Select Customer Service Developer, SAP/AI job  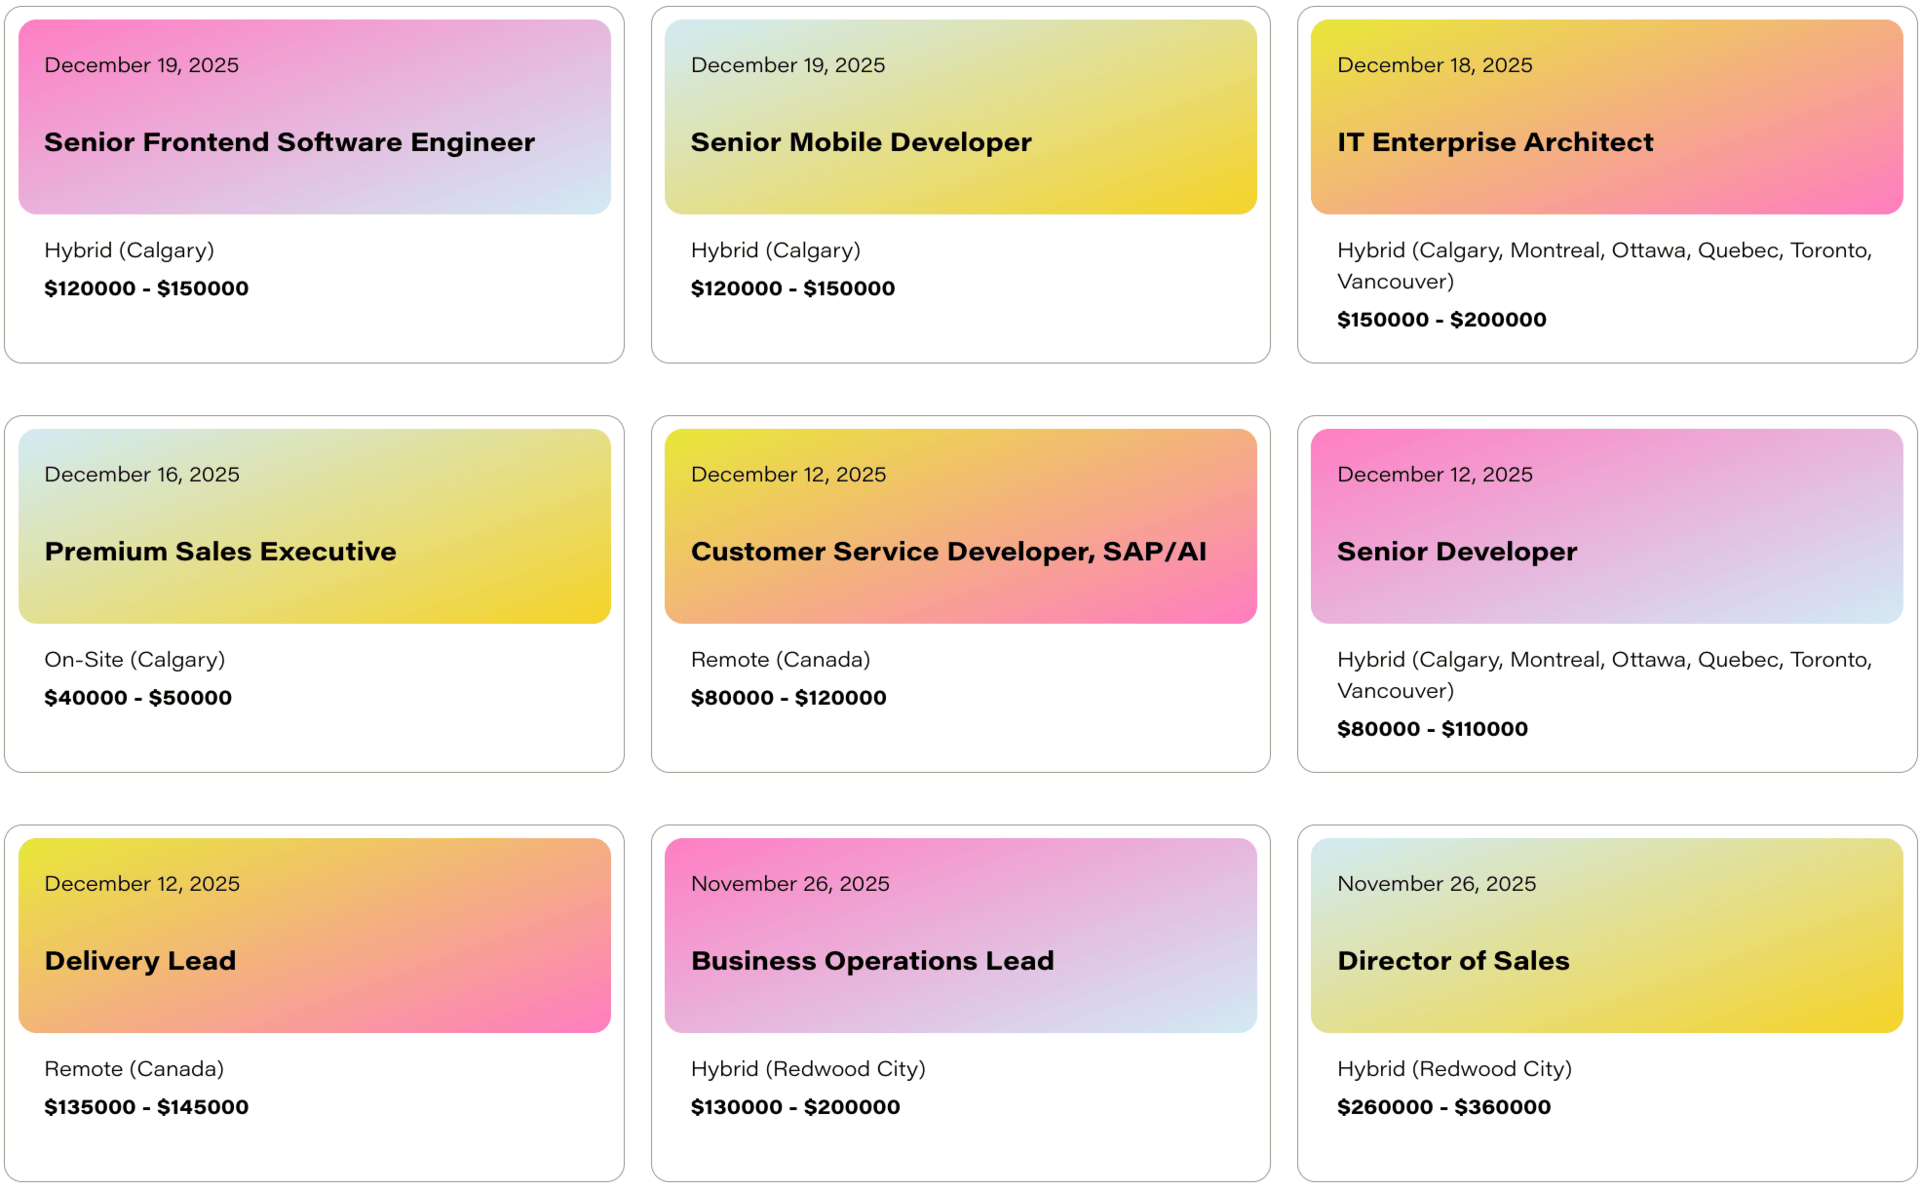tap(948, 551)
